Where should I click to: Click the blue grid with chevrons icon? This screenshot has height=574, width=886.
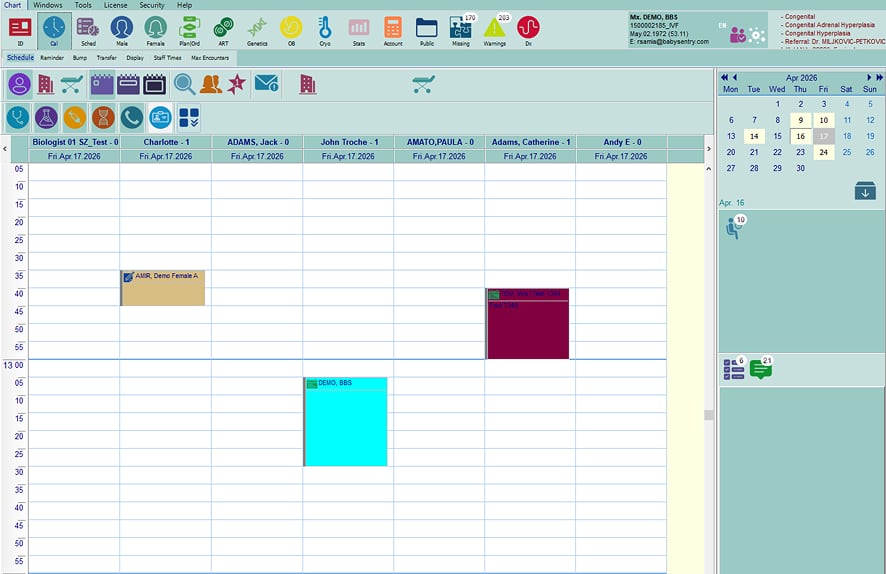coord(189,118)
